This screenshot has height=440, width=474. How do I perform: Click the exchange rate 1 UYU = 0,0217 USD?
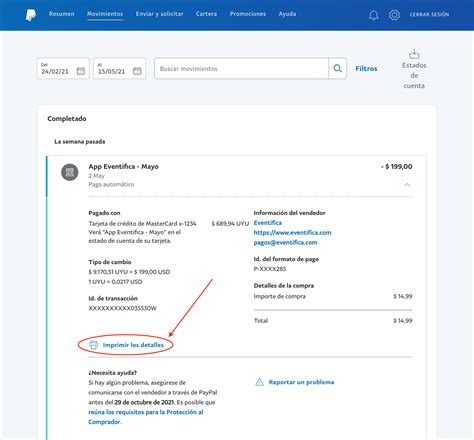pyautogui.click(x=115, y=282)
